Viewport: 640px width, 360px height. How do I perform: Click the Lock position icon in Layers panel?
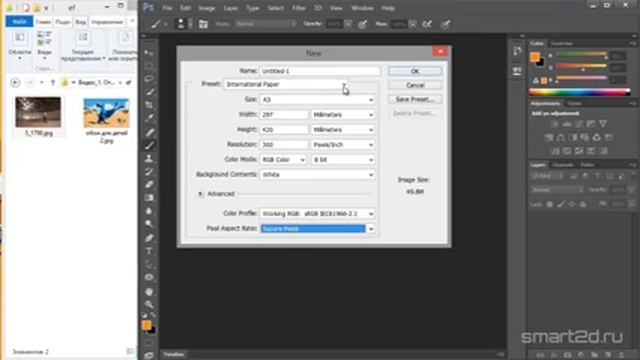[572, 204]
